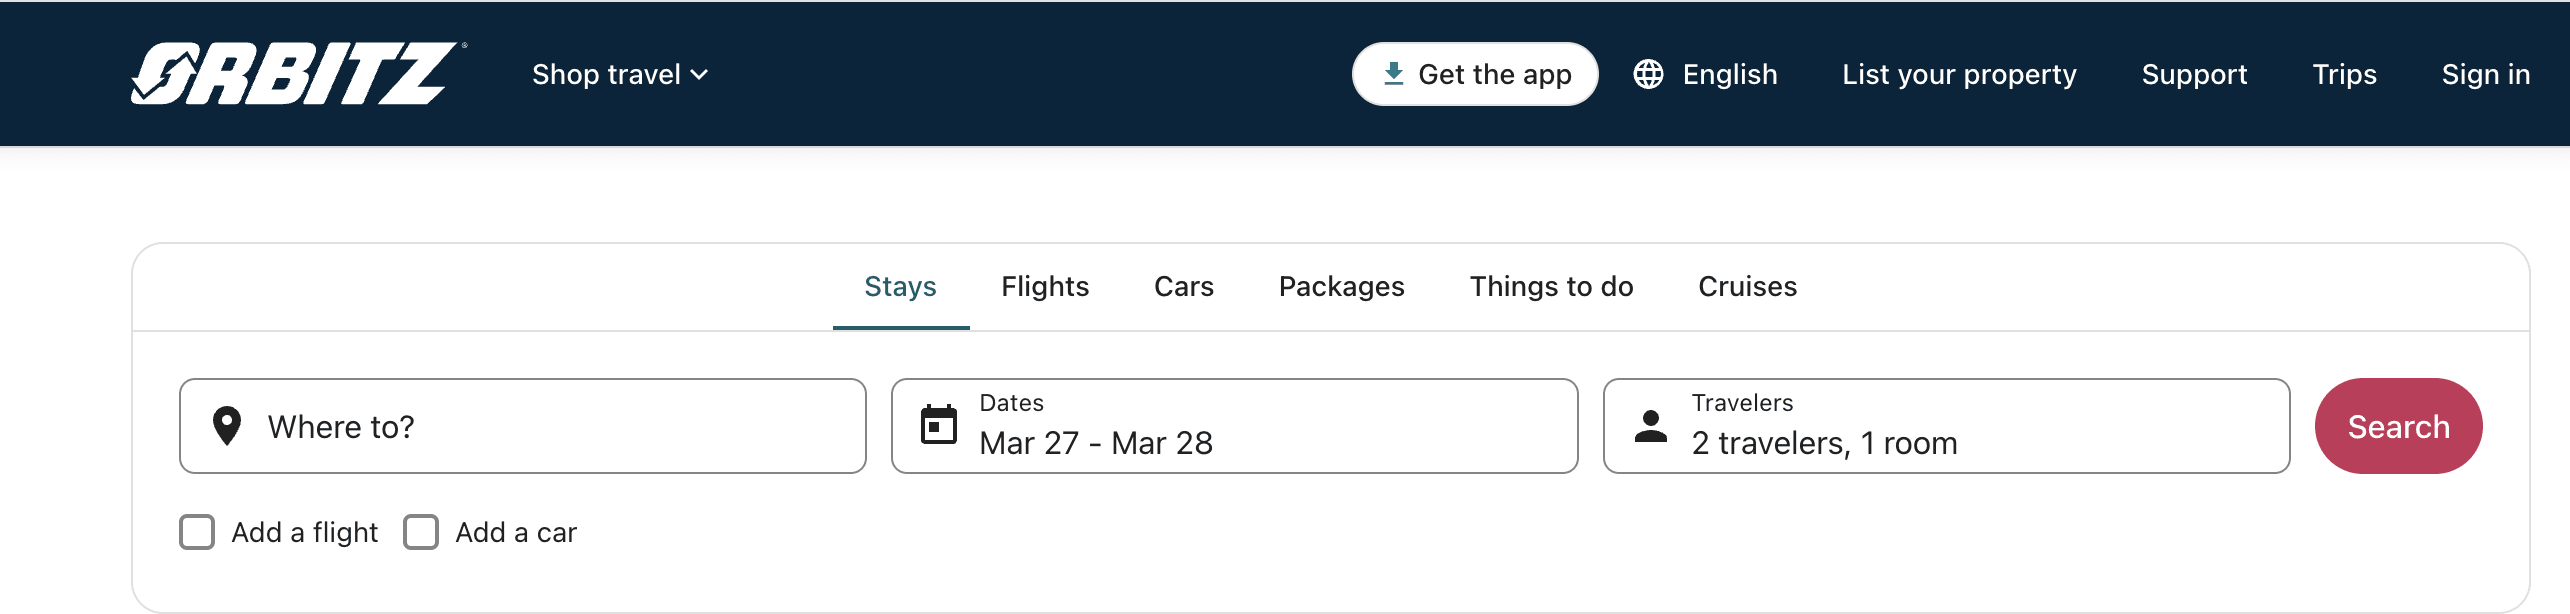This screenshot has height=614, width=2570.
Task: Switch to the Flights tab
Action: pos(1045,287)
